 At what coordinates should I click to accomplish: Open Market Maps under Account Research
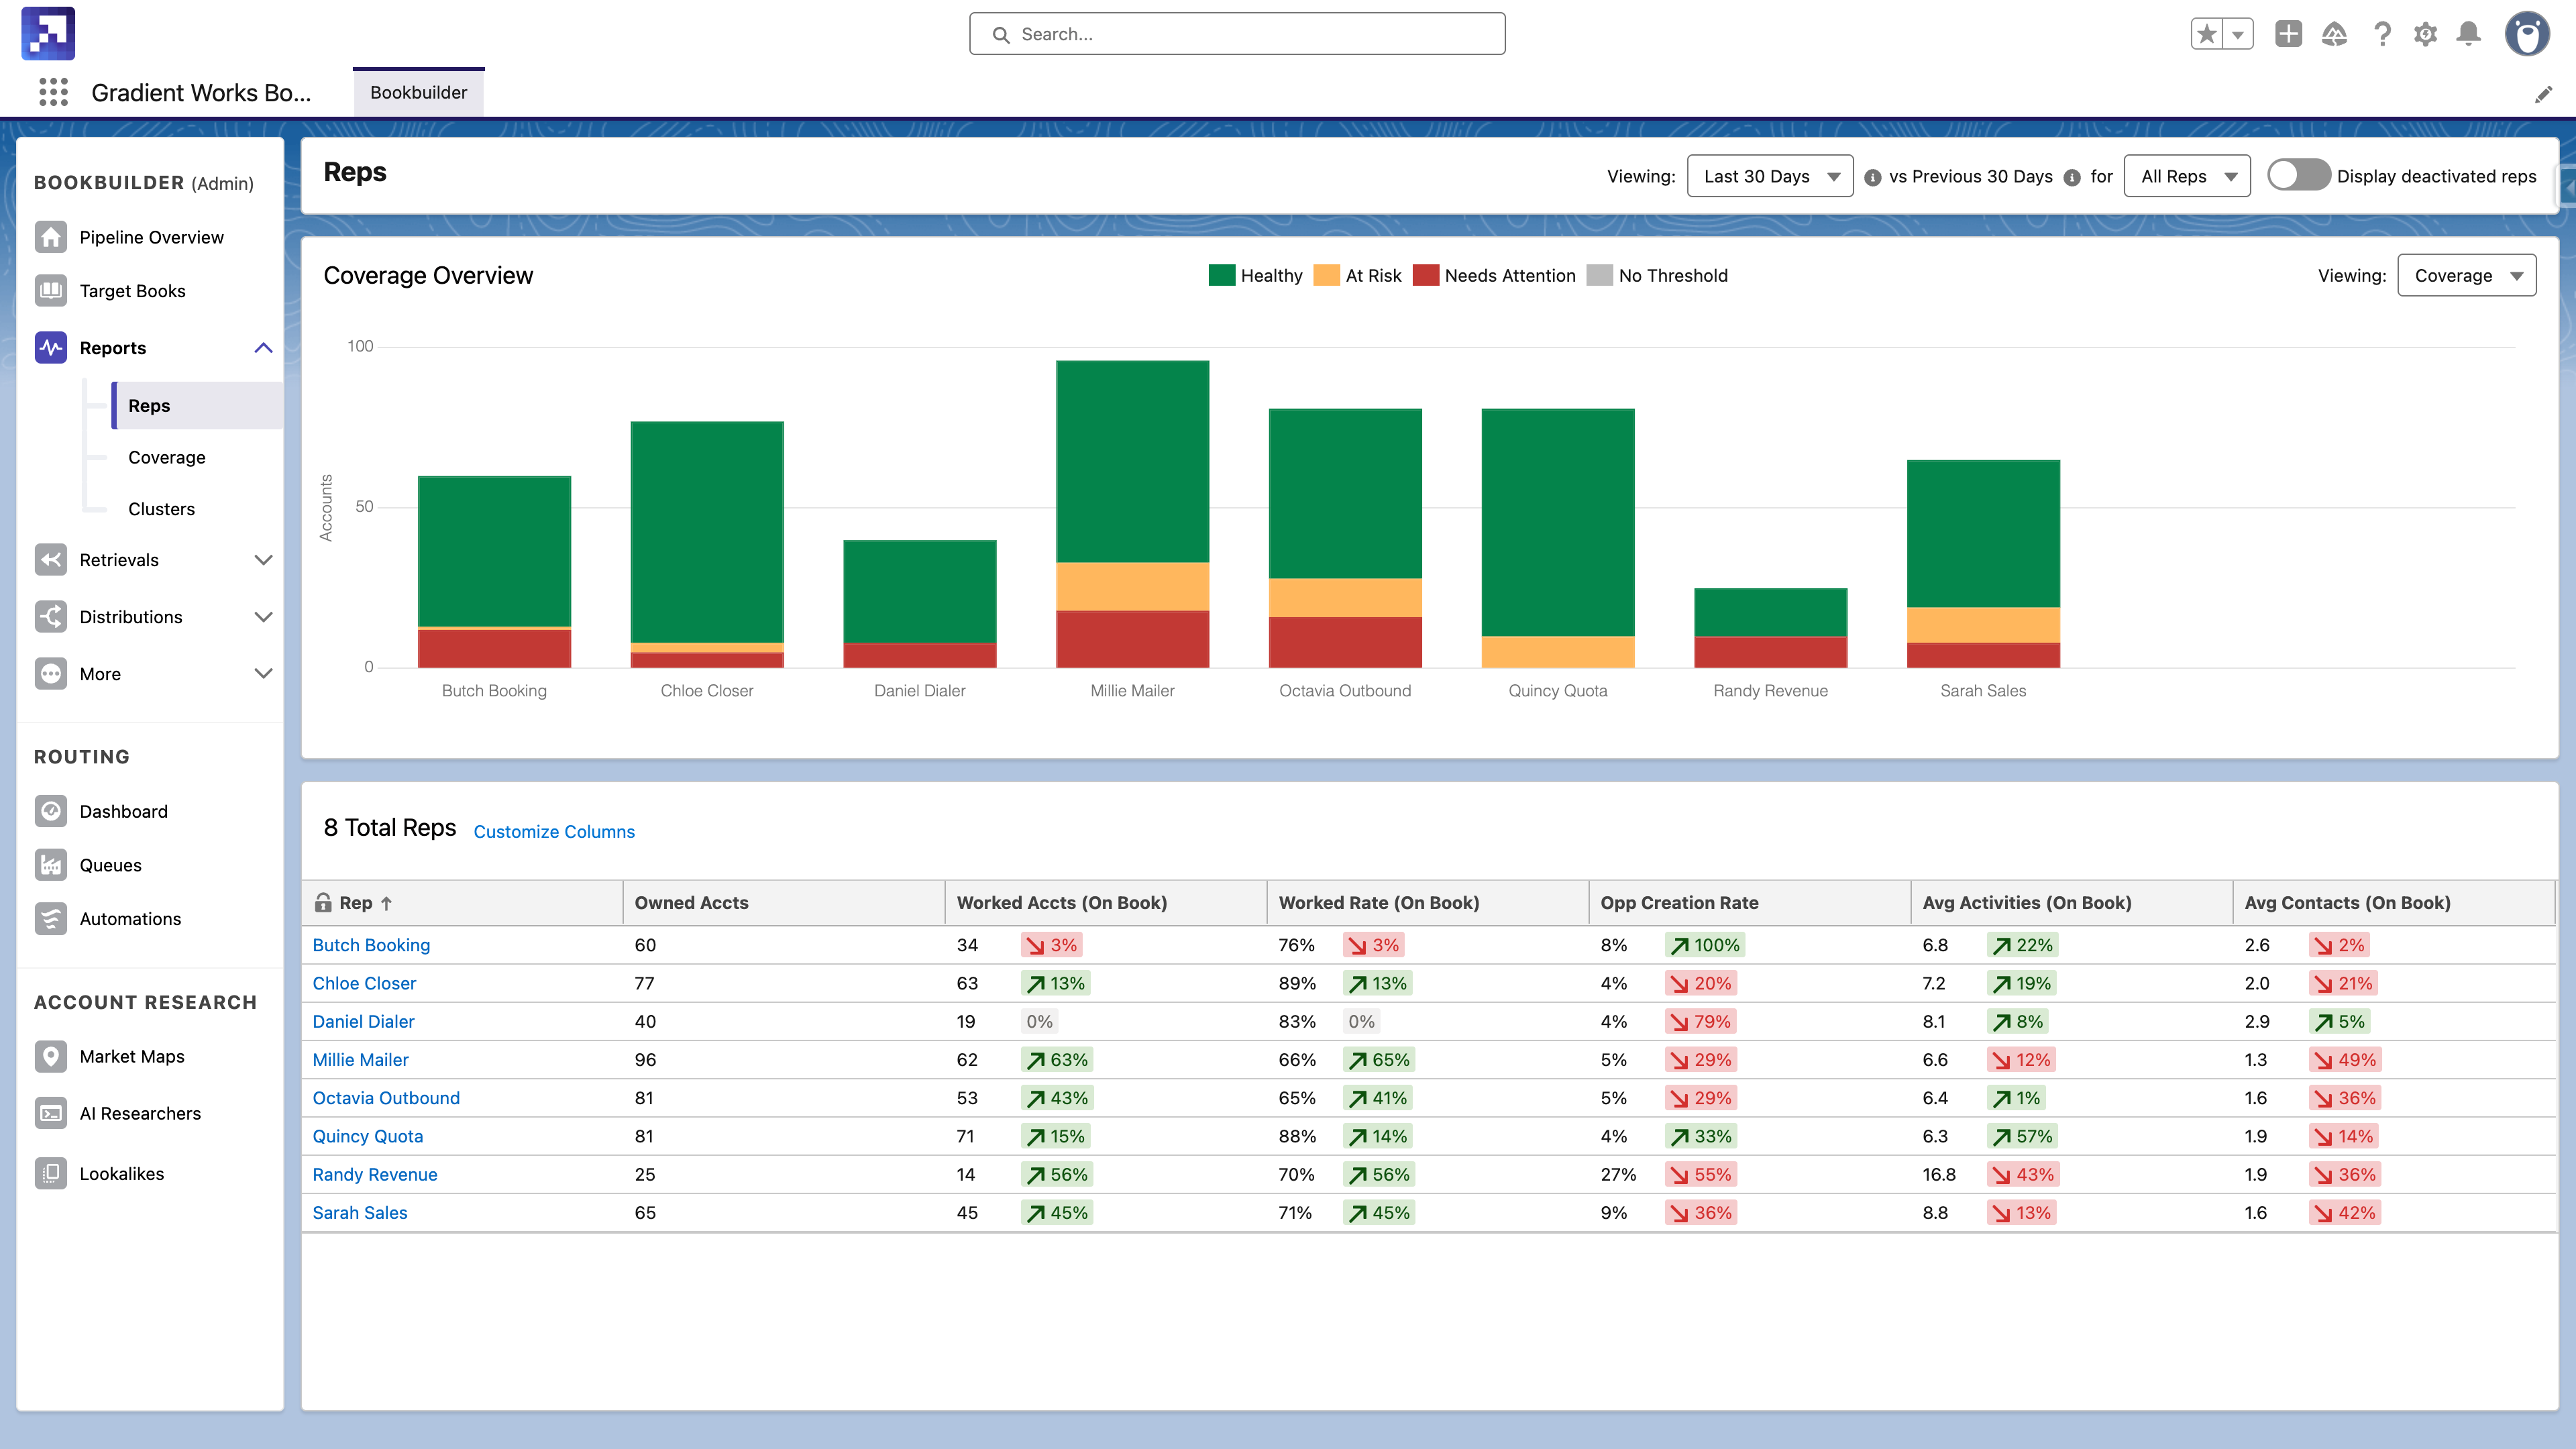[x=50, y=1056]
